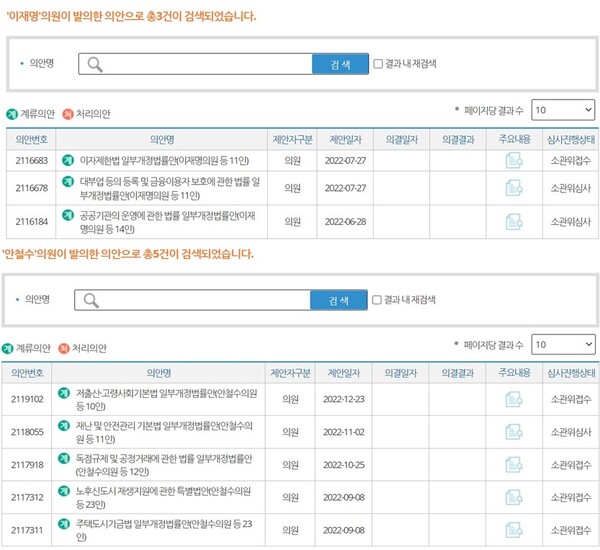Click green pending badge beside 대부업 bill
The width and height of the screenshot is (600, 550).
68,181
